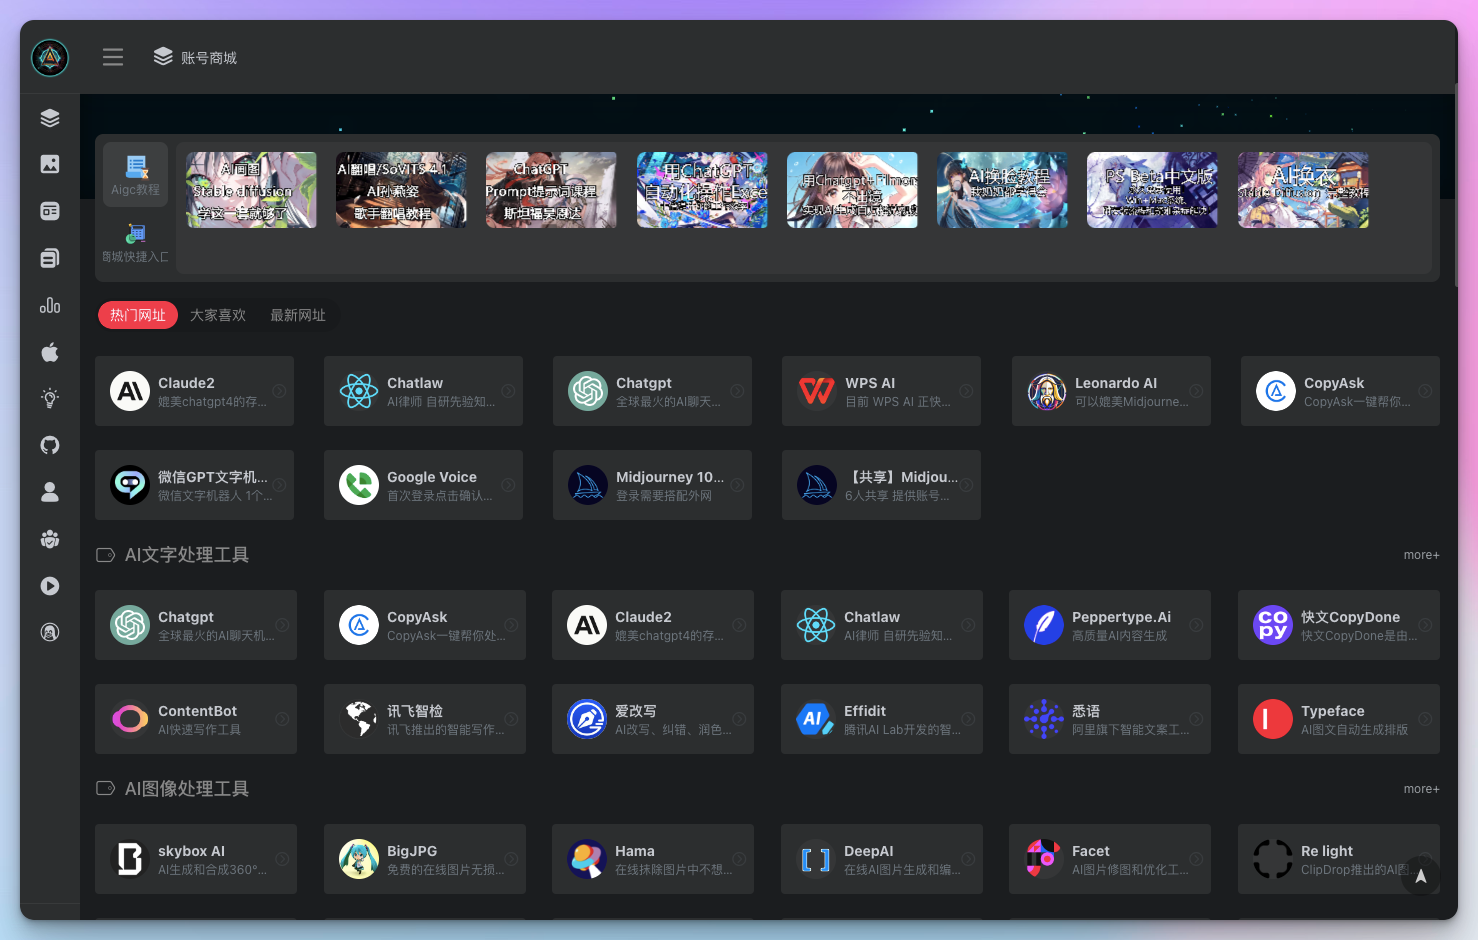The width and height of the screenshot is (1478, 940).
Task: Open Chatgpt card in hot sites
Action: coord(652,391)
